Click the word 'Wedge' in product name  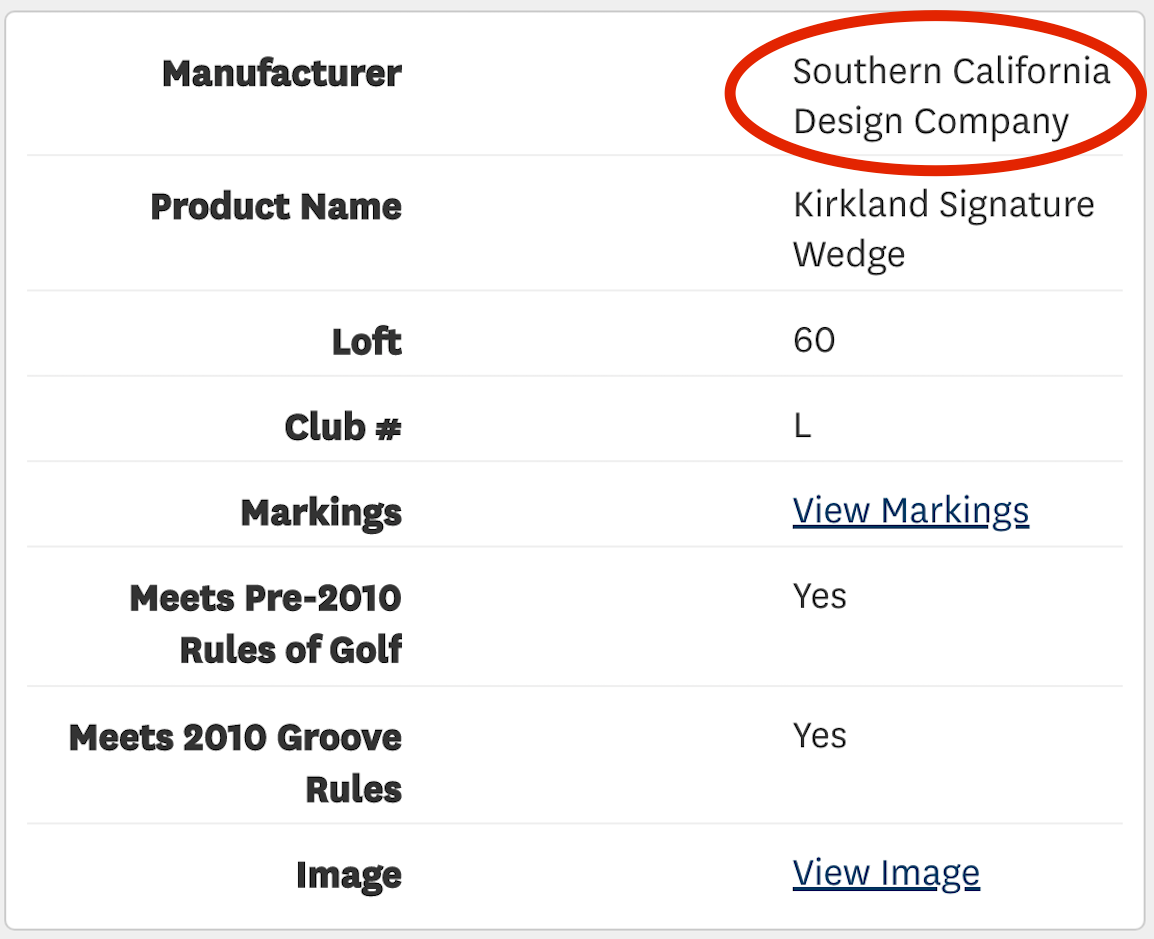click(849, 254)
